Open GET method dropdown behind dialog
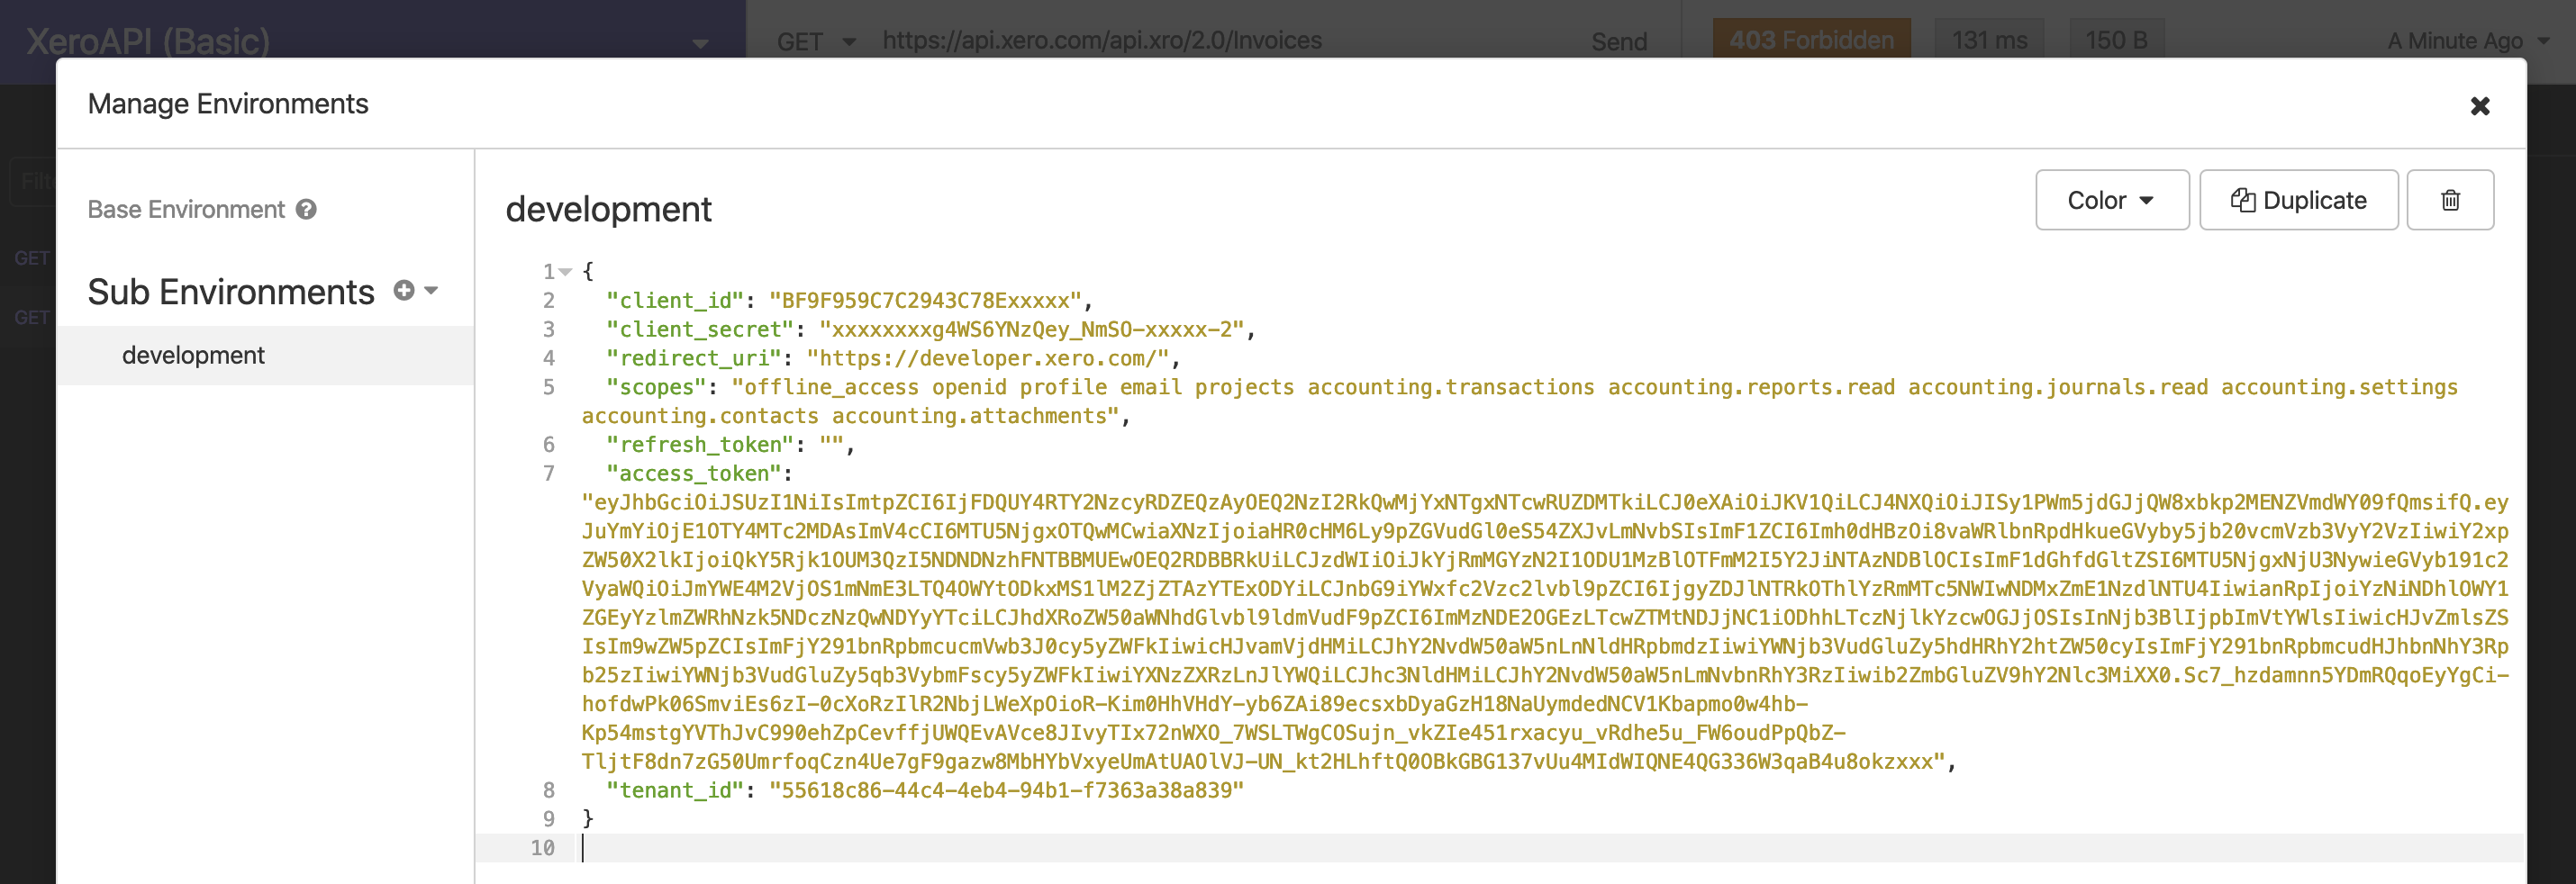This screenshot has width=2576, height=884. (x=817, y=41)
